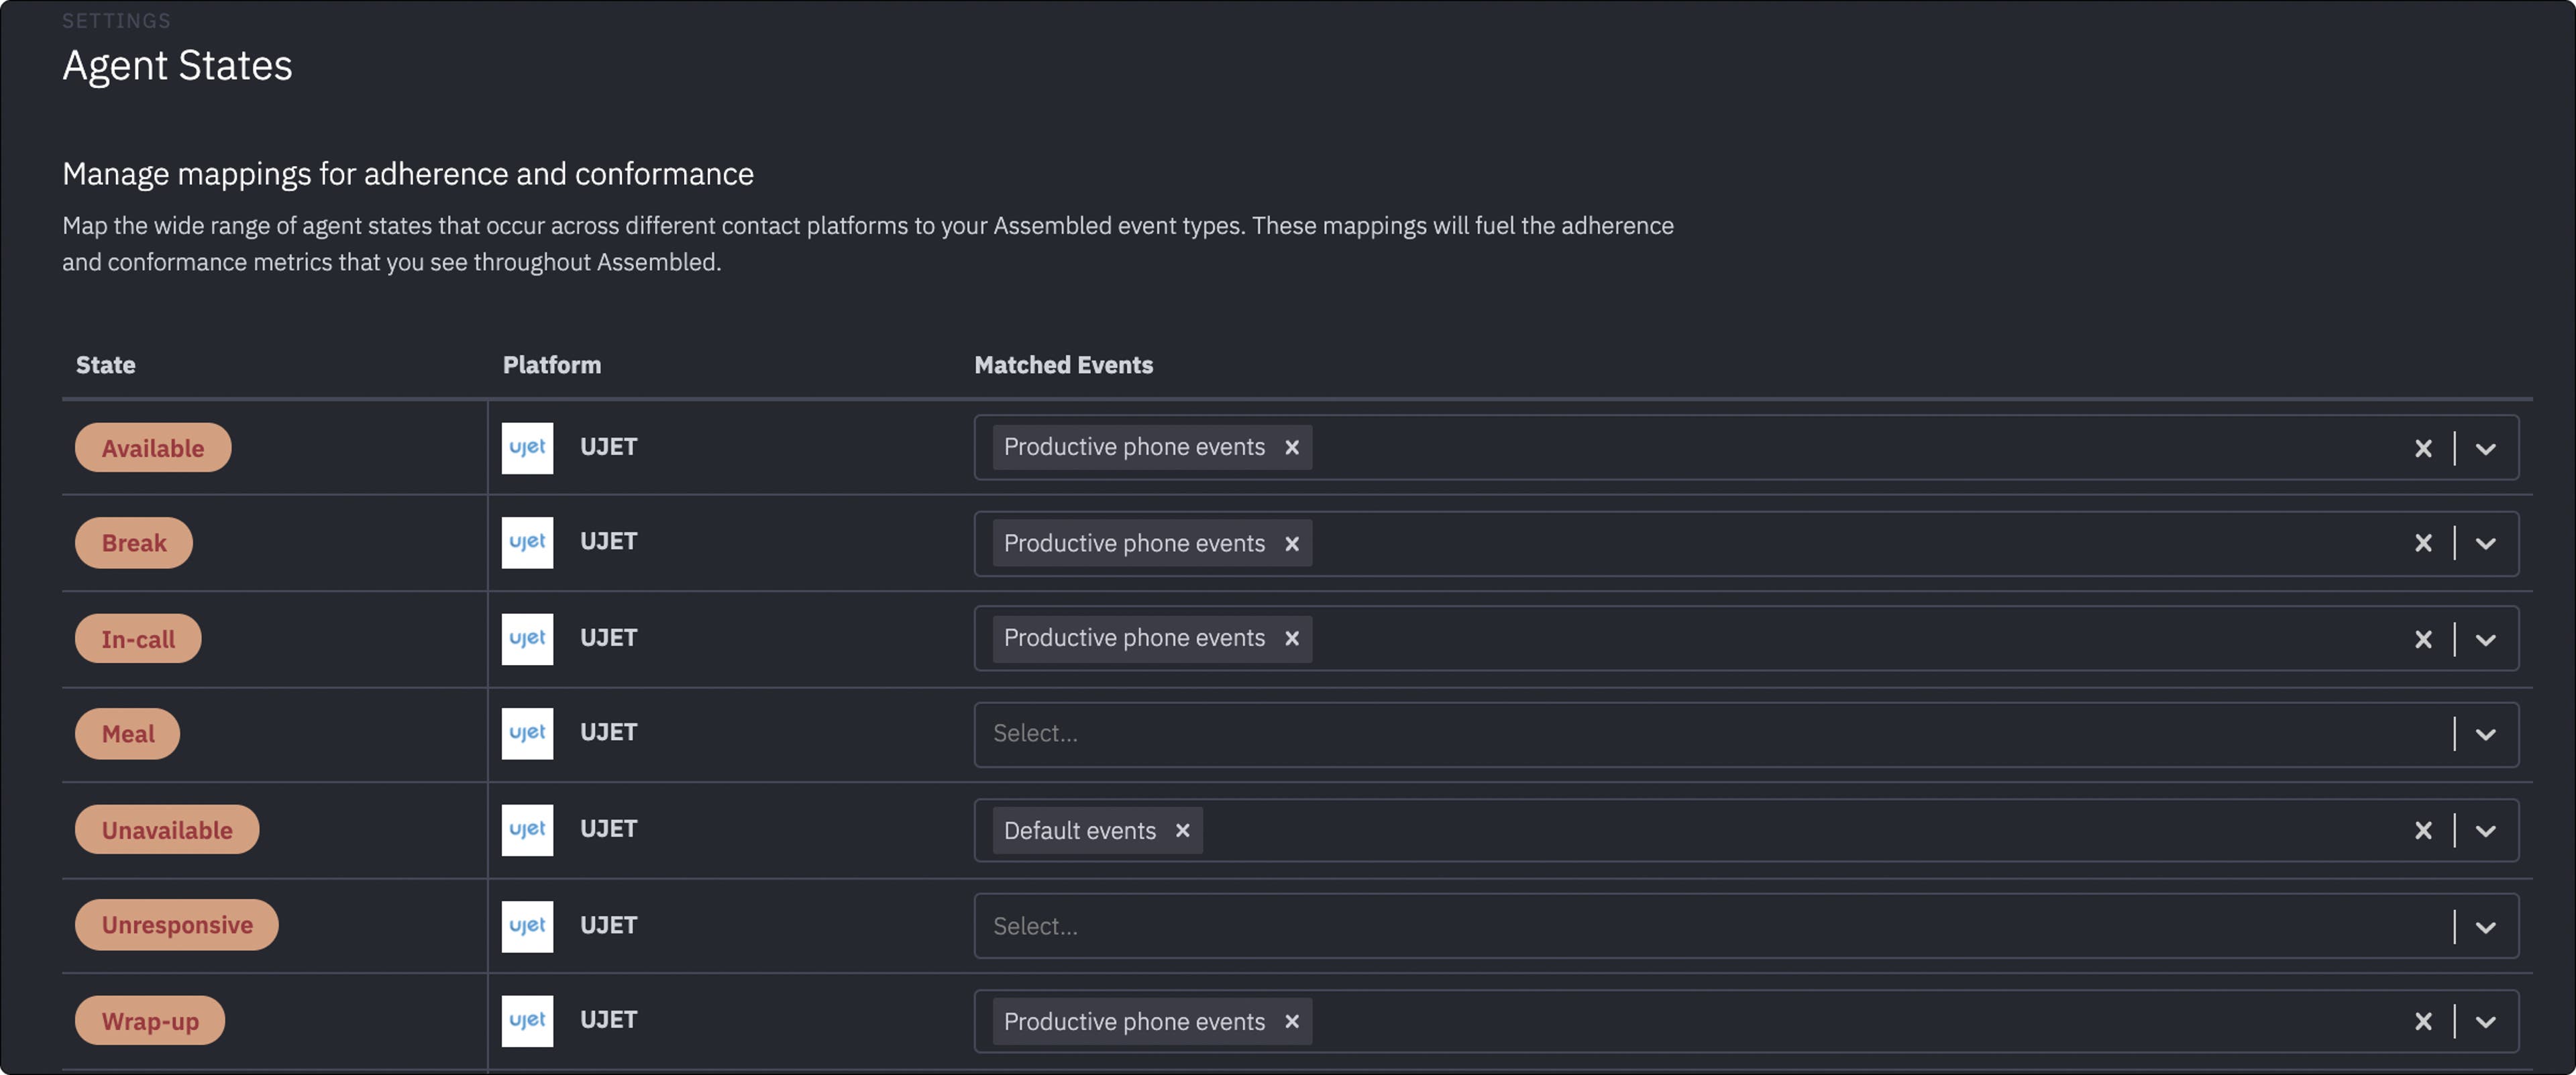The width and height of the screenshot is (2576, 1075).
Task: Remove Productive phone events tag from Break row
Action: coord(1291,543)
